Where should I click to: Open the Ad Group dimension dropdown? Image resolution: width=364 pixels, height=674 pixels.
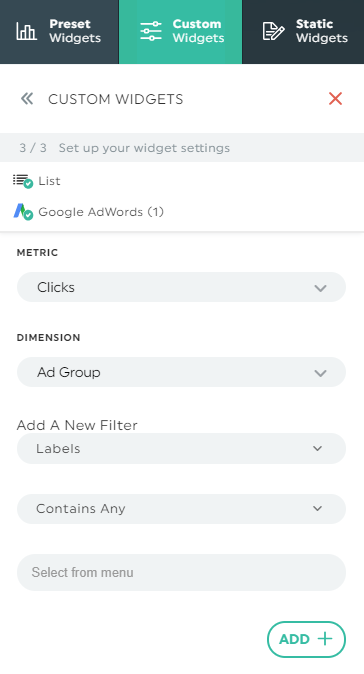[181, 372]
